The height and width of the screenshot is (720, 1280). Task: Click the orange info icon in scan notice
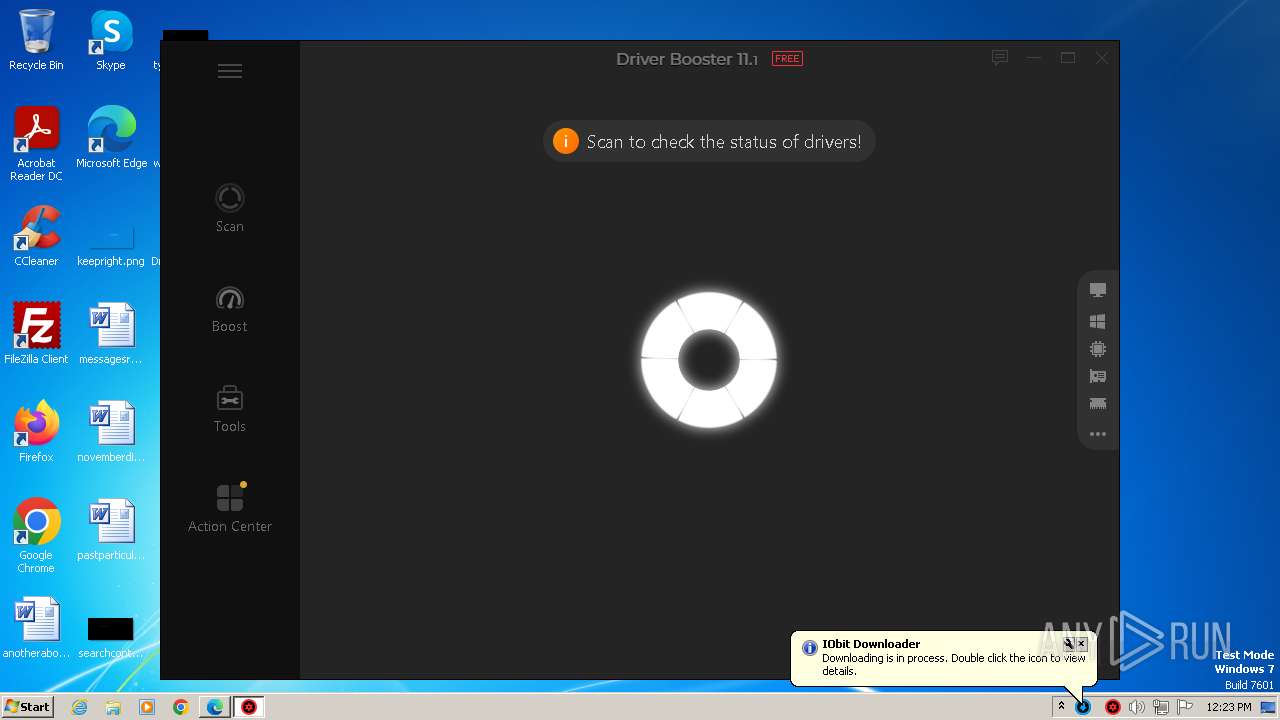pos(565,141)
